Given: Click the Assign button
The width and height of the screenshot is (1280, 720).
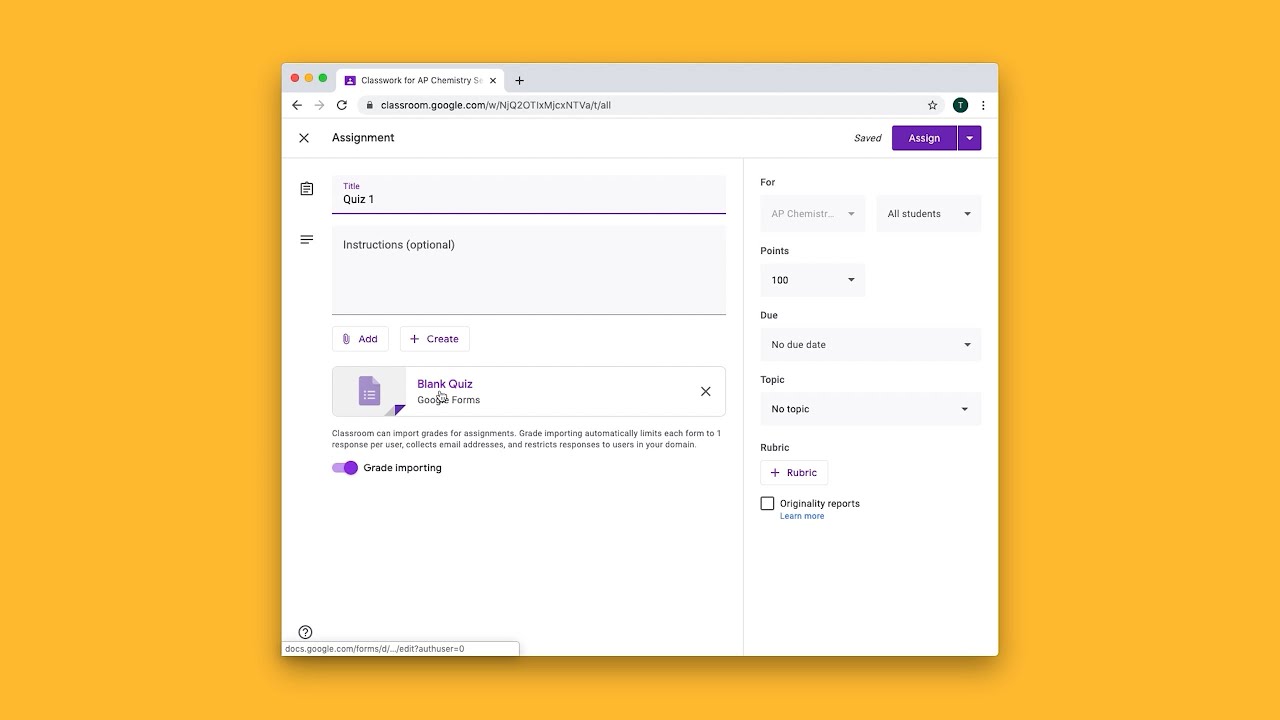Looking at the screenshot, I should pyautogui.click(x=923, y=138).
